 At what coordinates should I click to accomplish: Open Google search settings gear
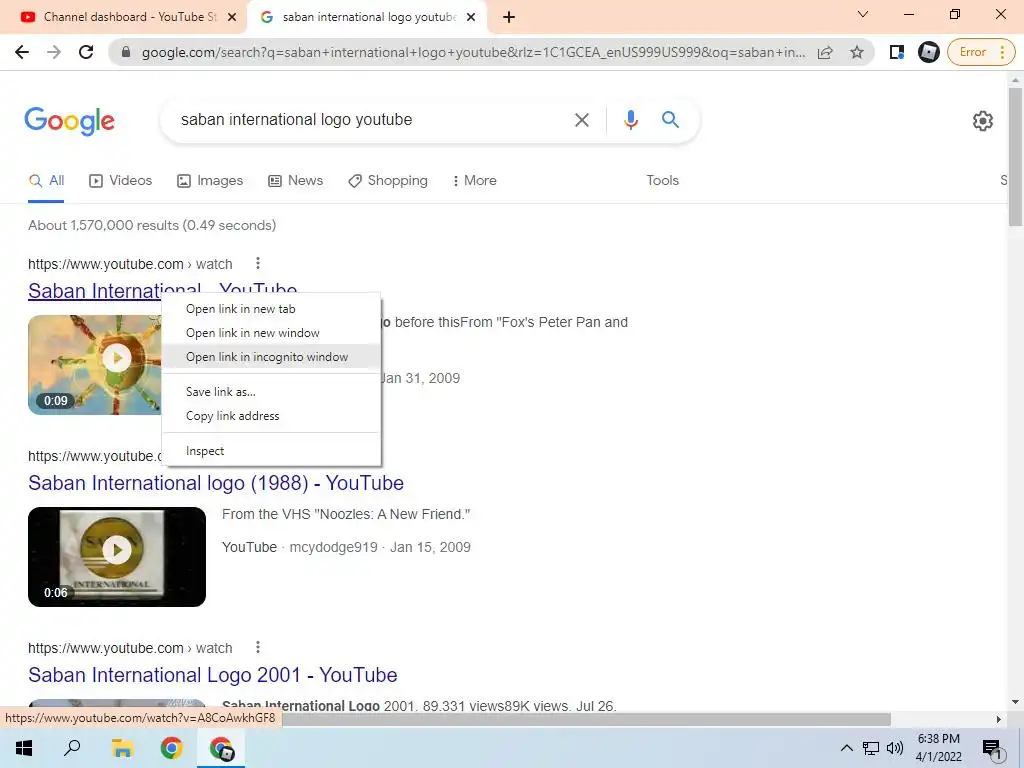982,121
